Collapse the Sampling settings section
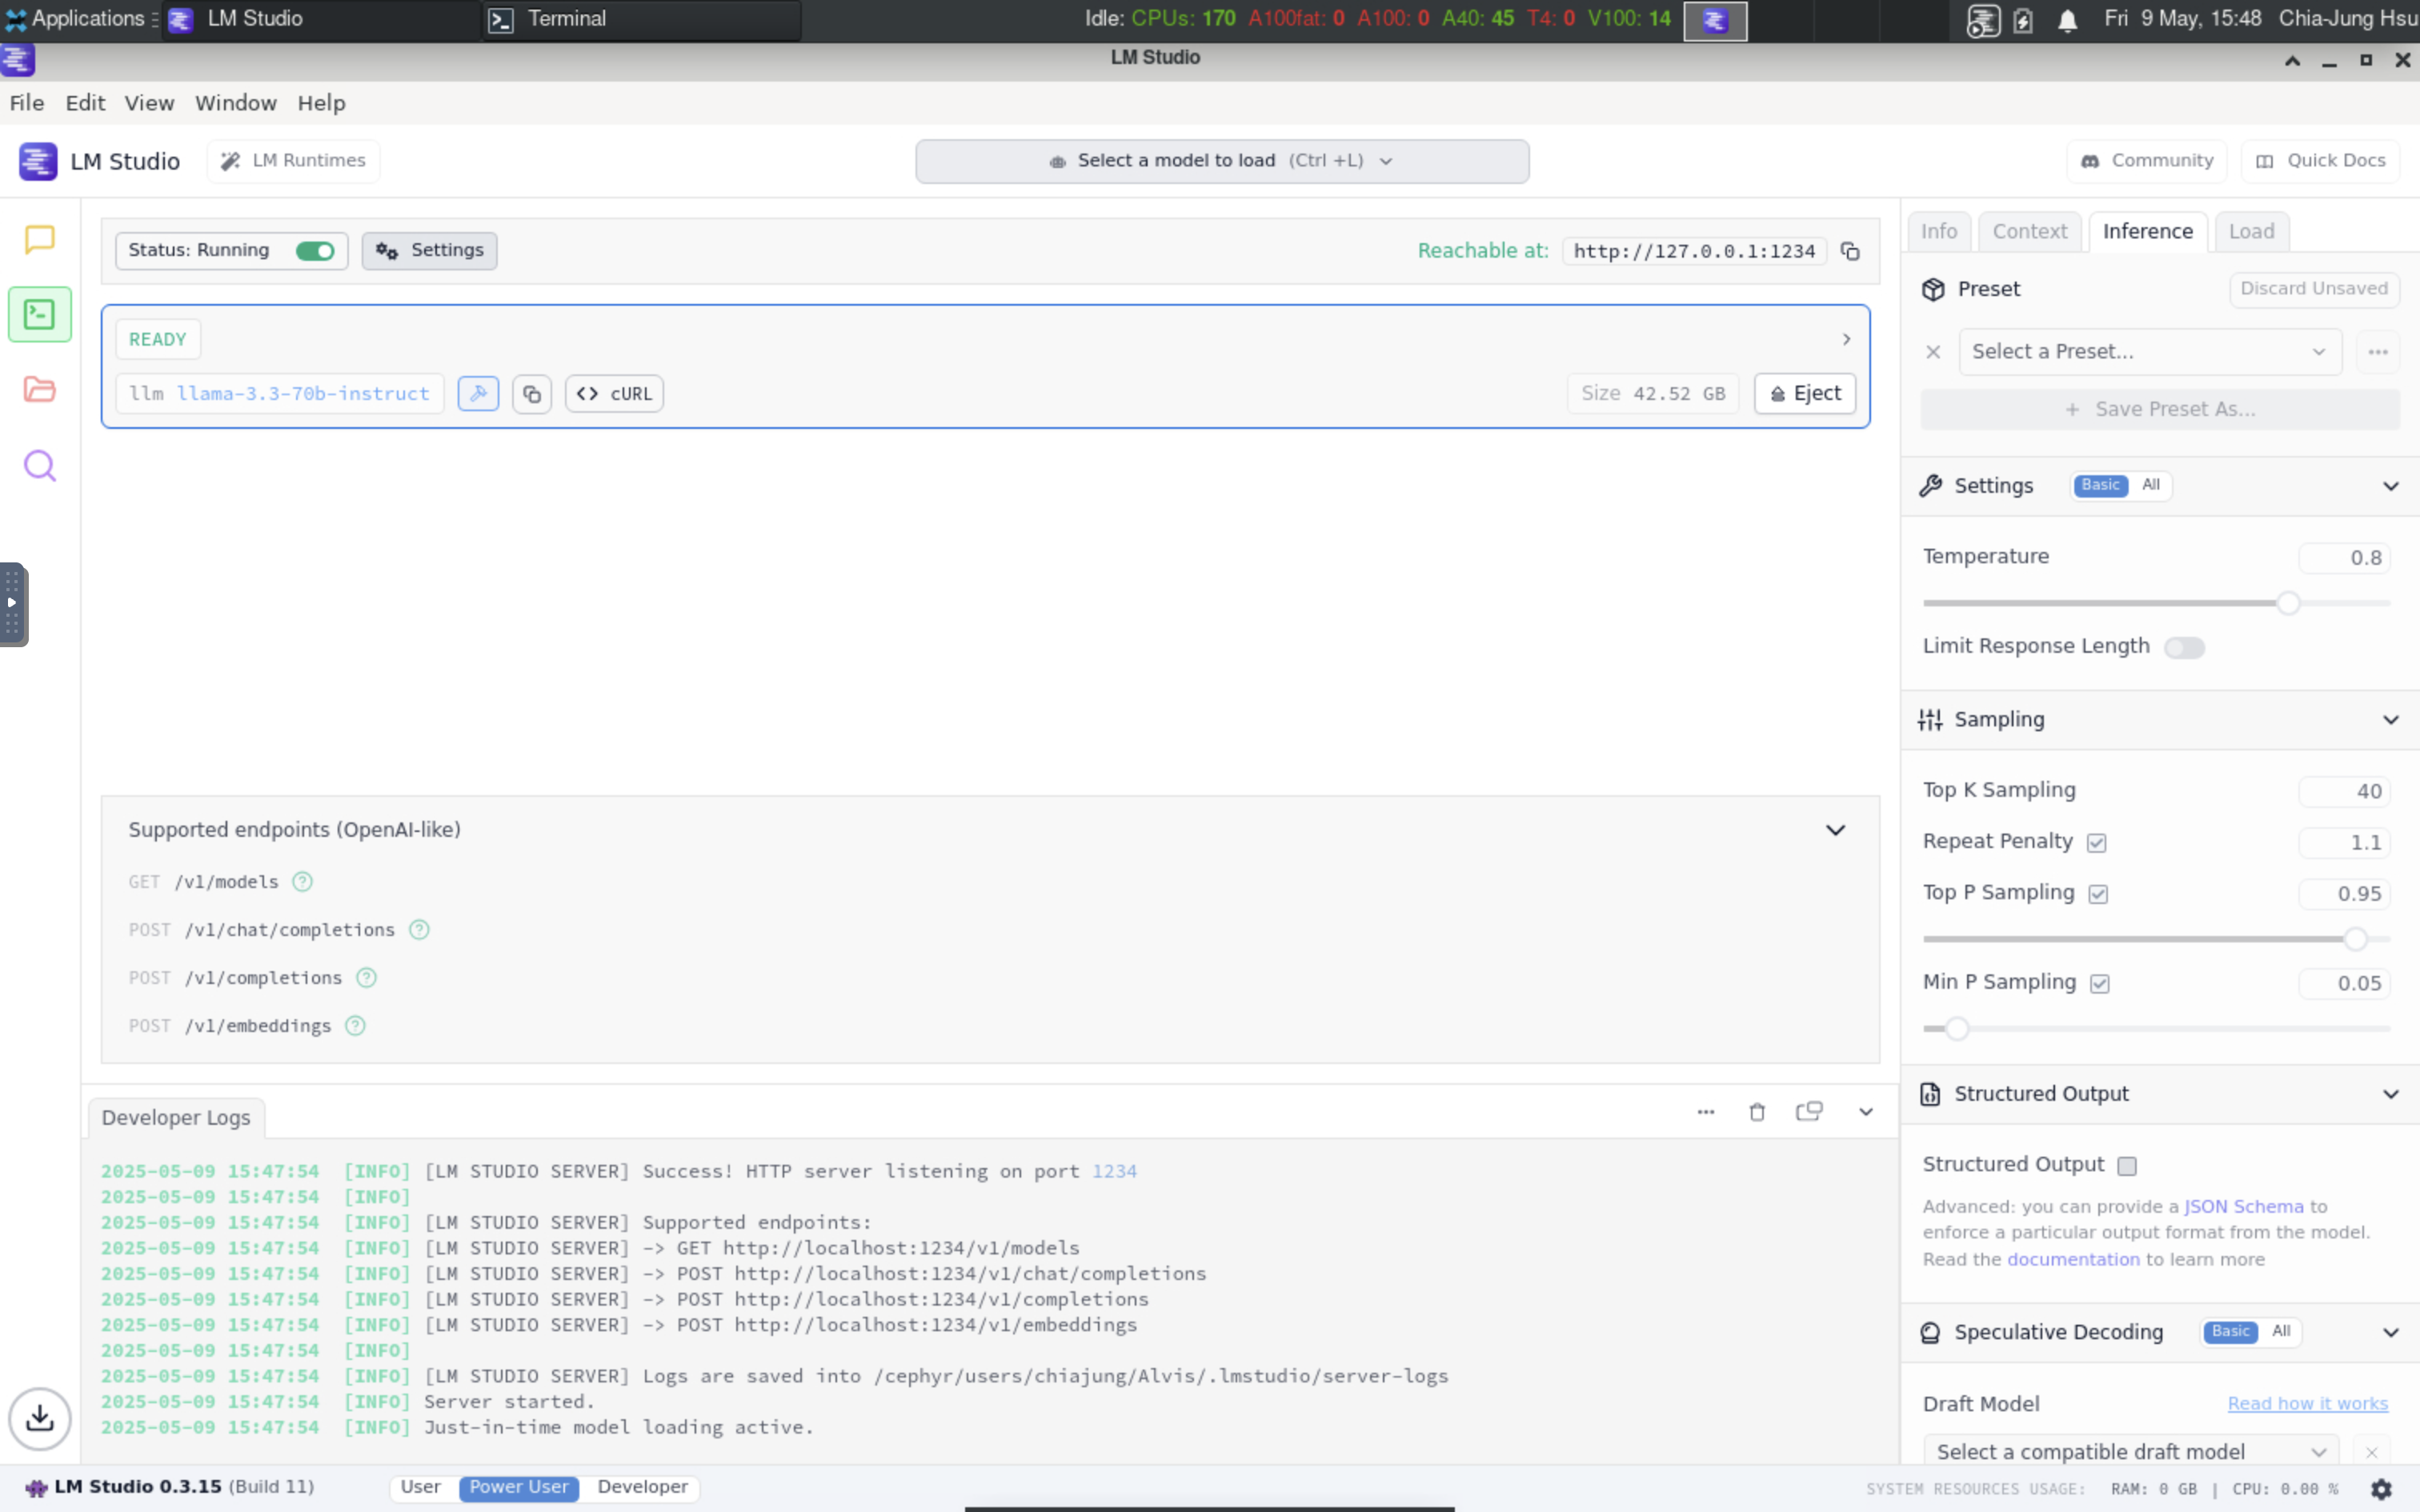Screen dimensions: 2420x1512 click(x=2391, y=719)
